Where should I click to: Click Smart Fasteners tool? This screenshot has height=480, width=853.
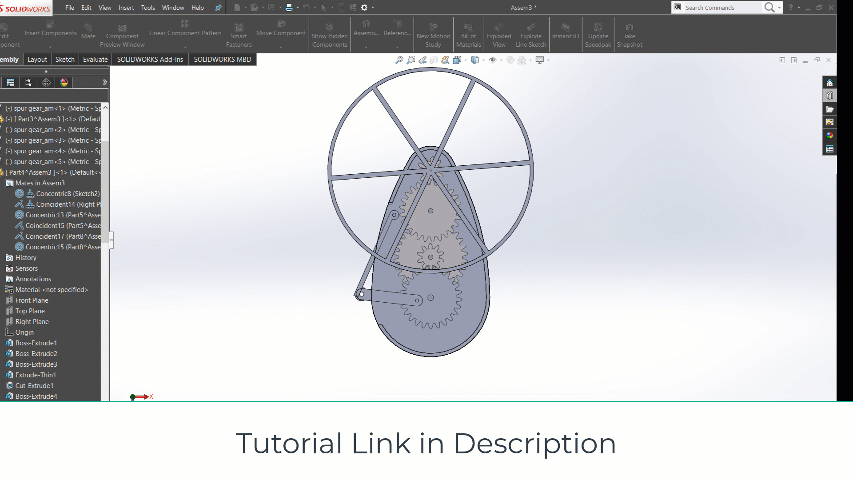point(239,35)
